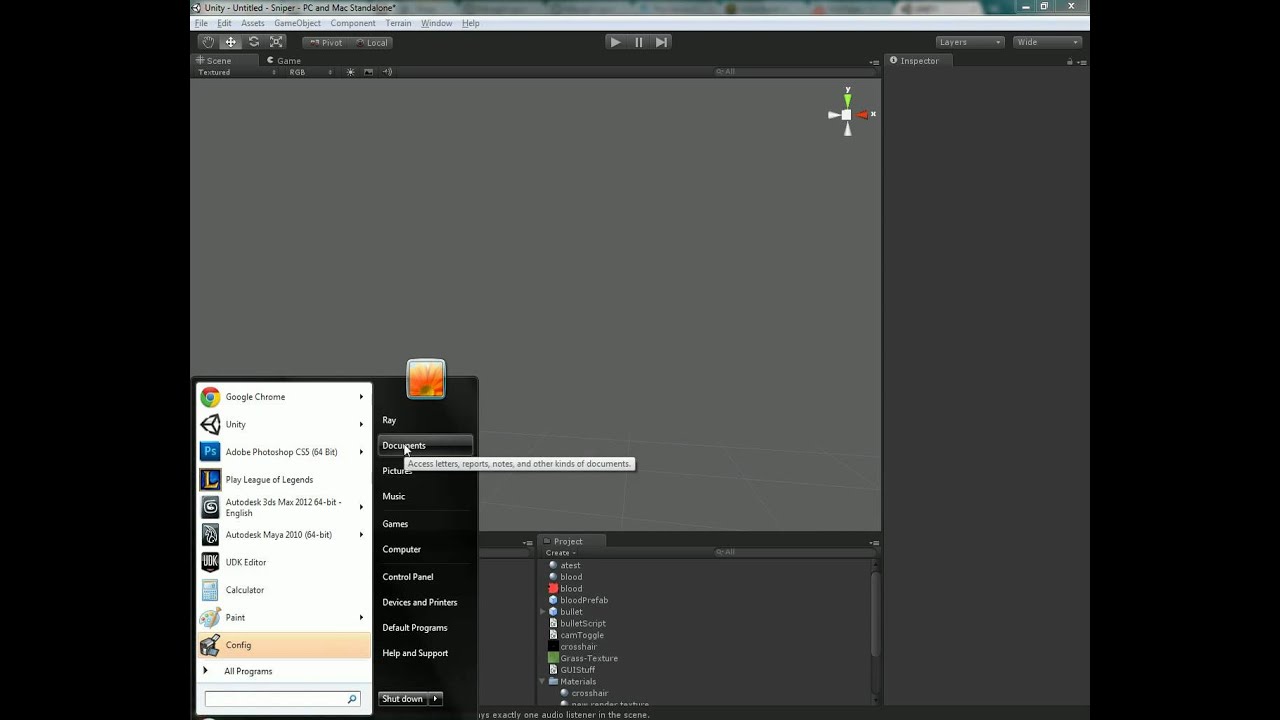Image resolution: width=1280 pixels, height=720 pixels.
Task: Open the Terrain menu
Action: point(398,23)
